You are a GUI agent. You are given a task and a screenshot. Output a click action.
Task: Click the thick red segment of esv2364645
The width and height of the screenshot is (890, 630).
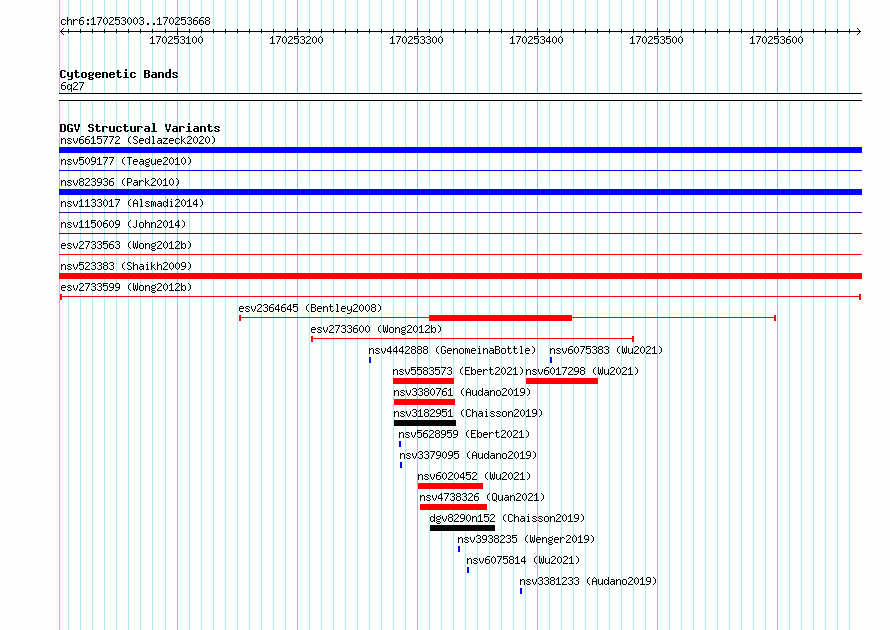point(500,318)
